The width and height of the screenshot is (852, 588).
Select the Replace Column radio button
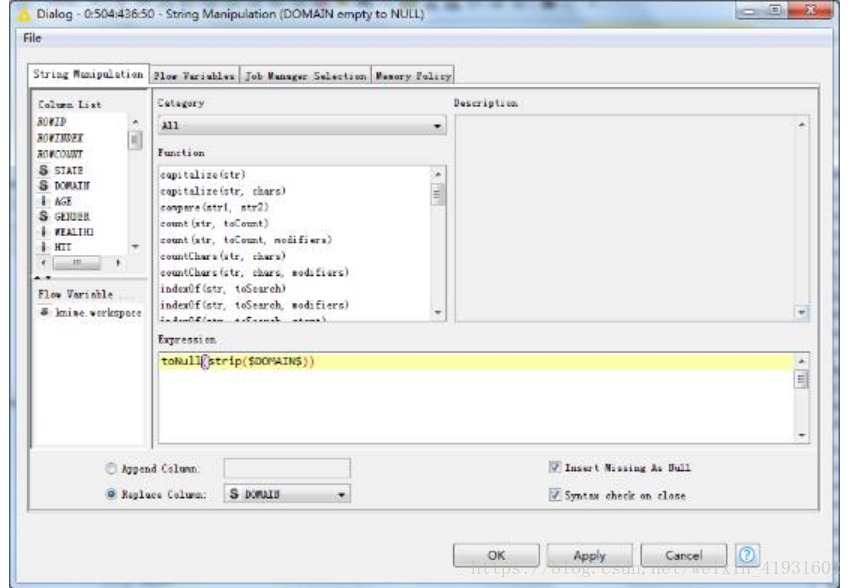(x=111, y=493)
